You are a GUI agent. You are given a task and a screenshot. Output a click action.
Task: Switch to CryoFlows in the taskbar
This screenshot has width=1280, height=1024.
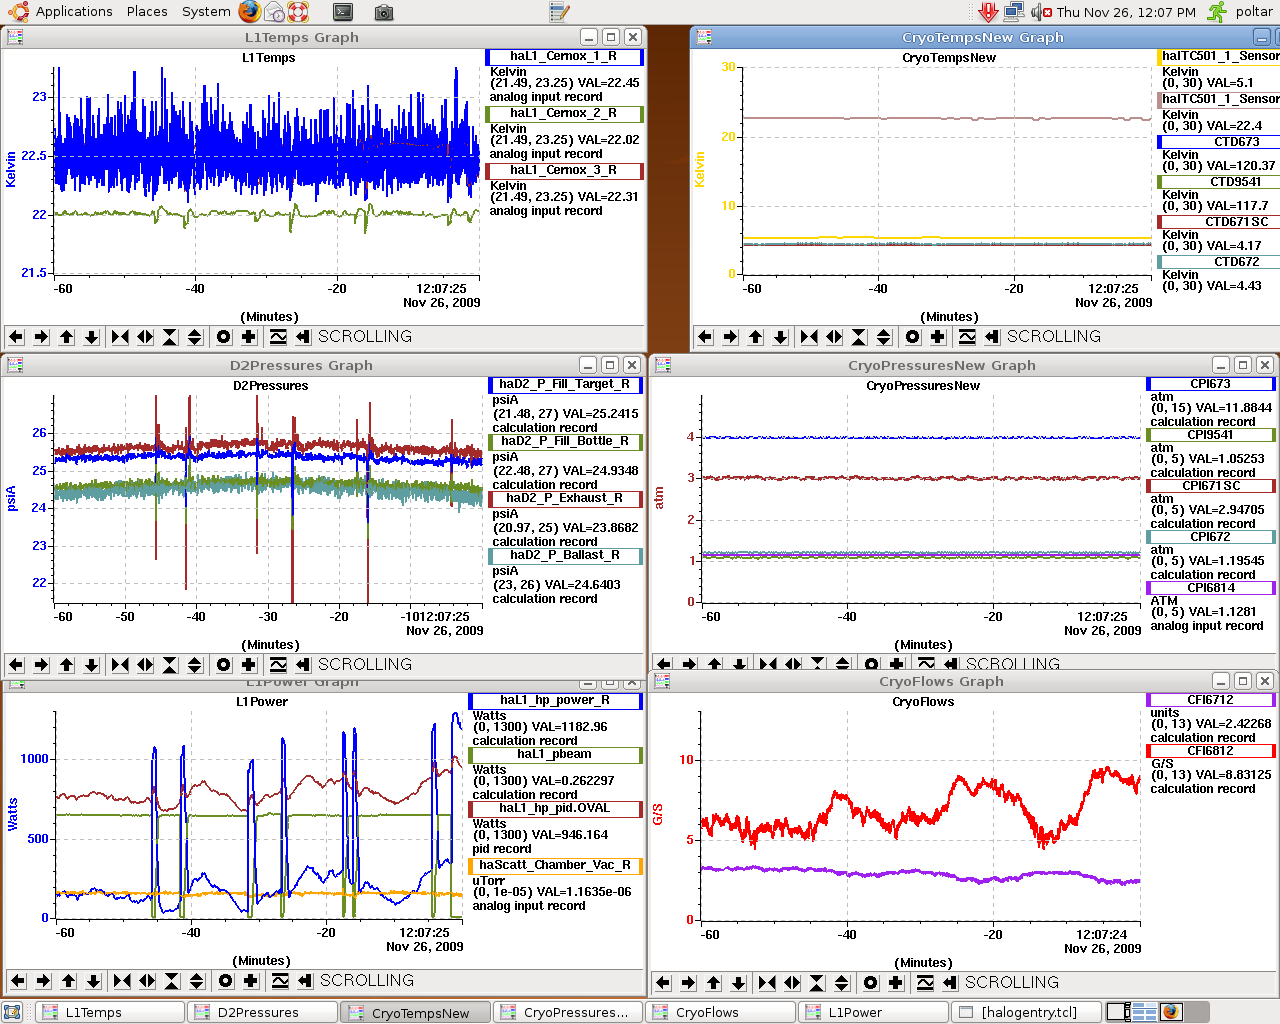(x=721, y=1012)
